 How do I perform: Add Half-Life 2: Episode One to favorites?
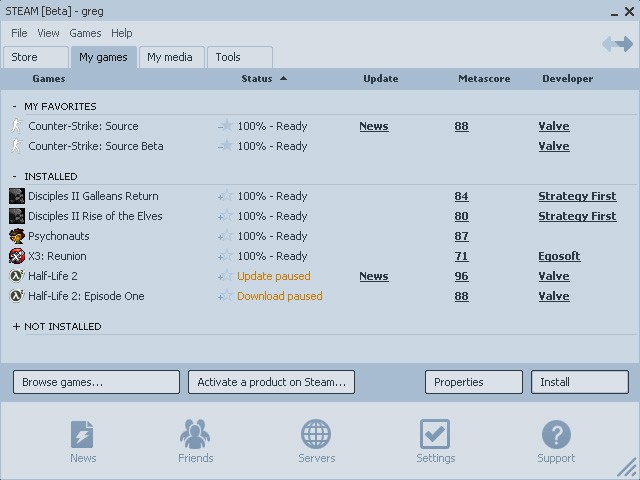point(226,296)
